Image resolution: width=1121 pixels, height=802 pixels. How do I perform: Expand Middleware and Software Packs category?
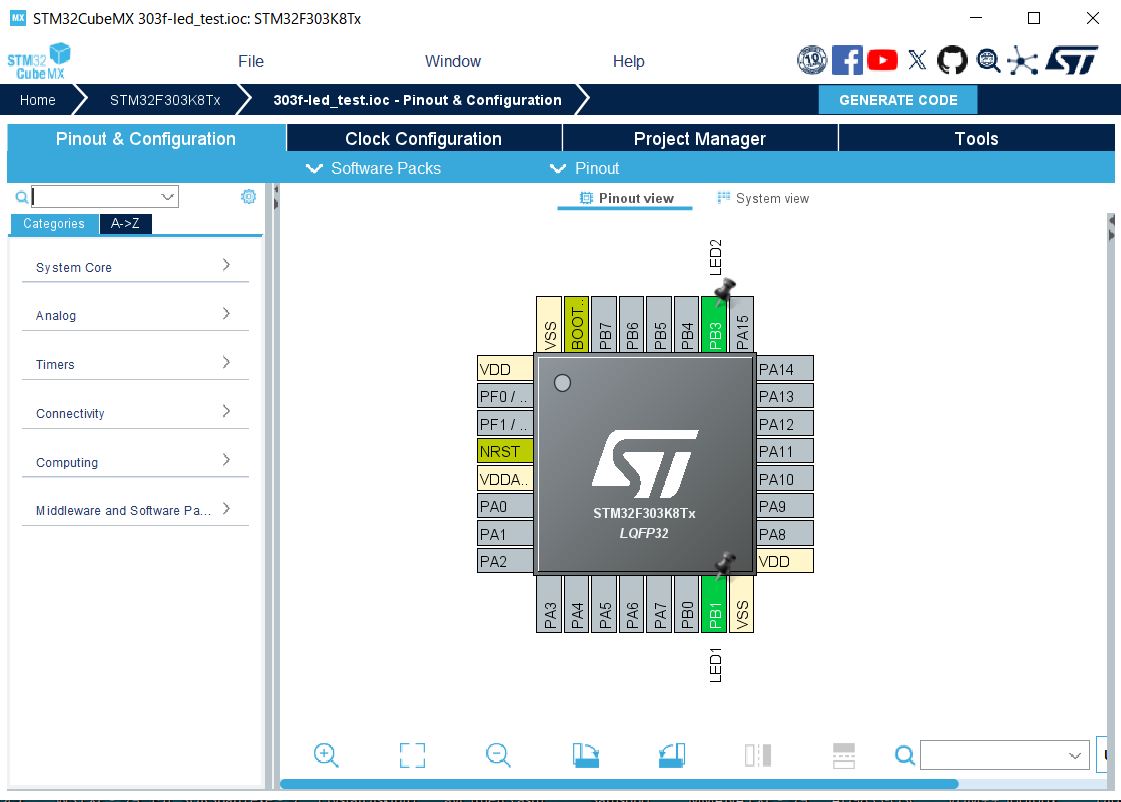coord(135,510)
